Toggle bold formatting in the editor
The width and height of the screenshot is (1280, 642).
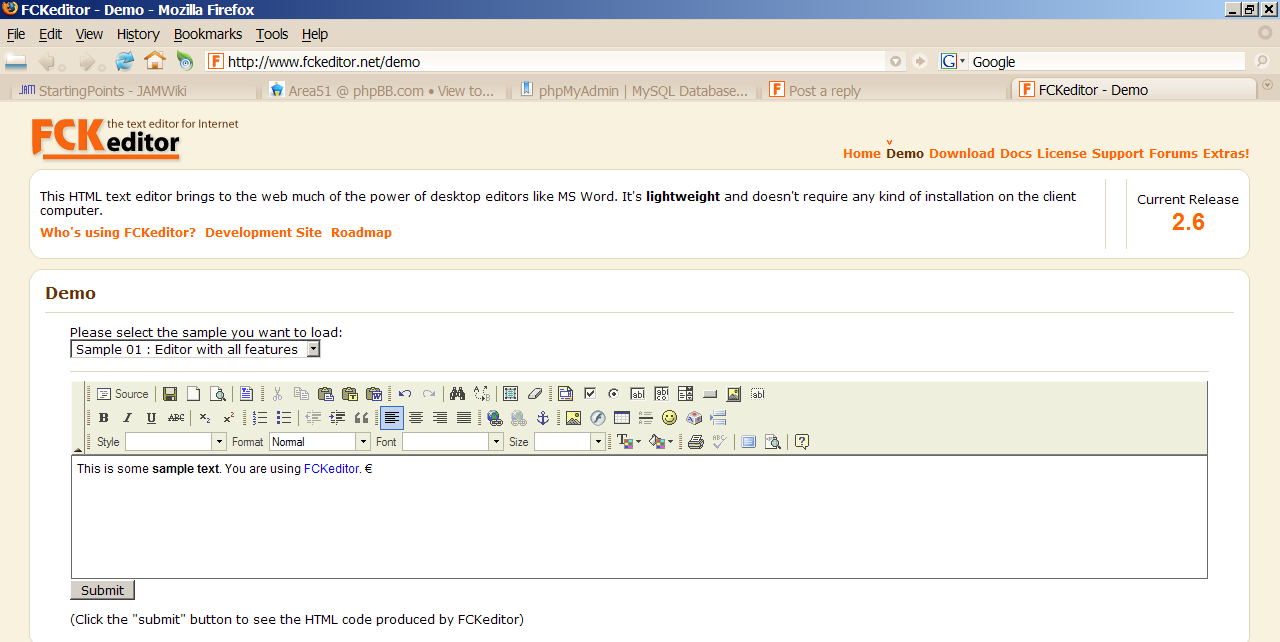(103, 418)
